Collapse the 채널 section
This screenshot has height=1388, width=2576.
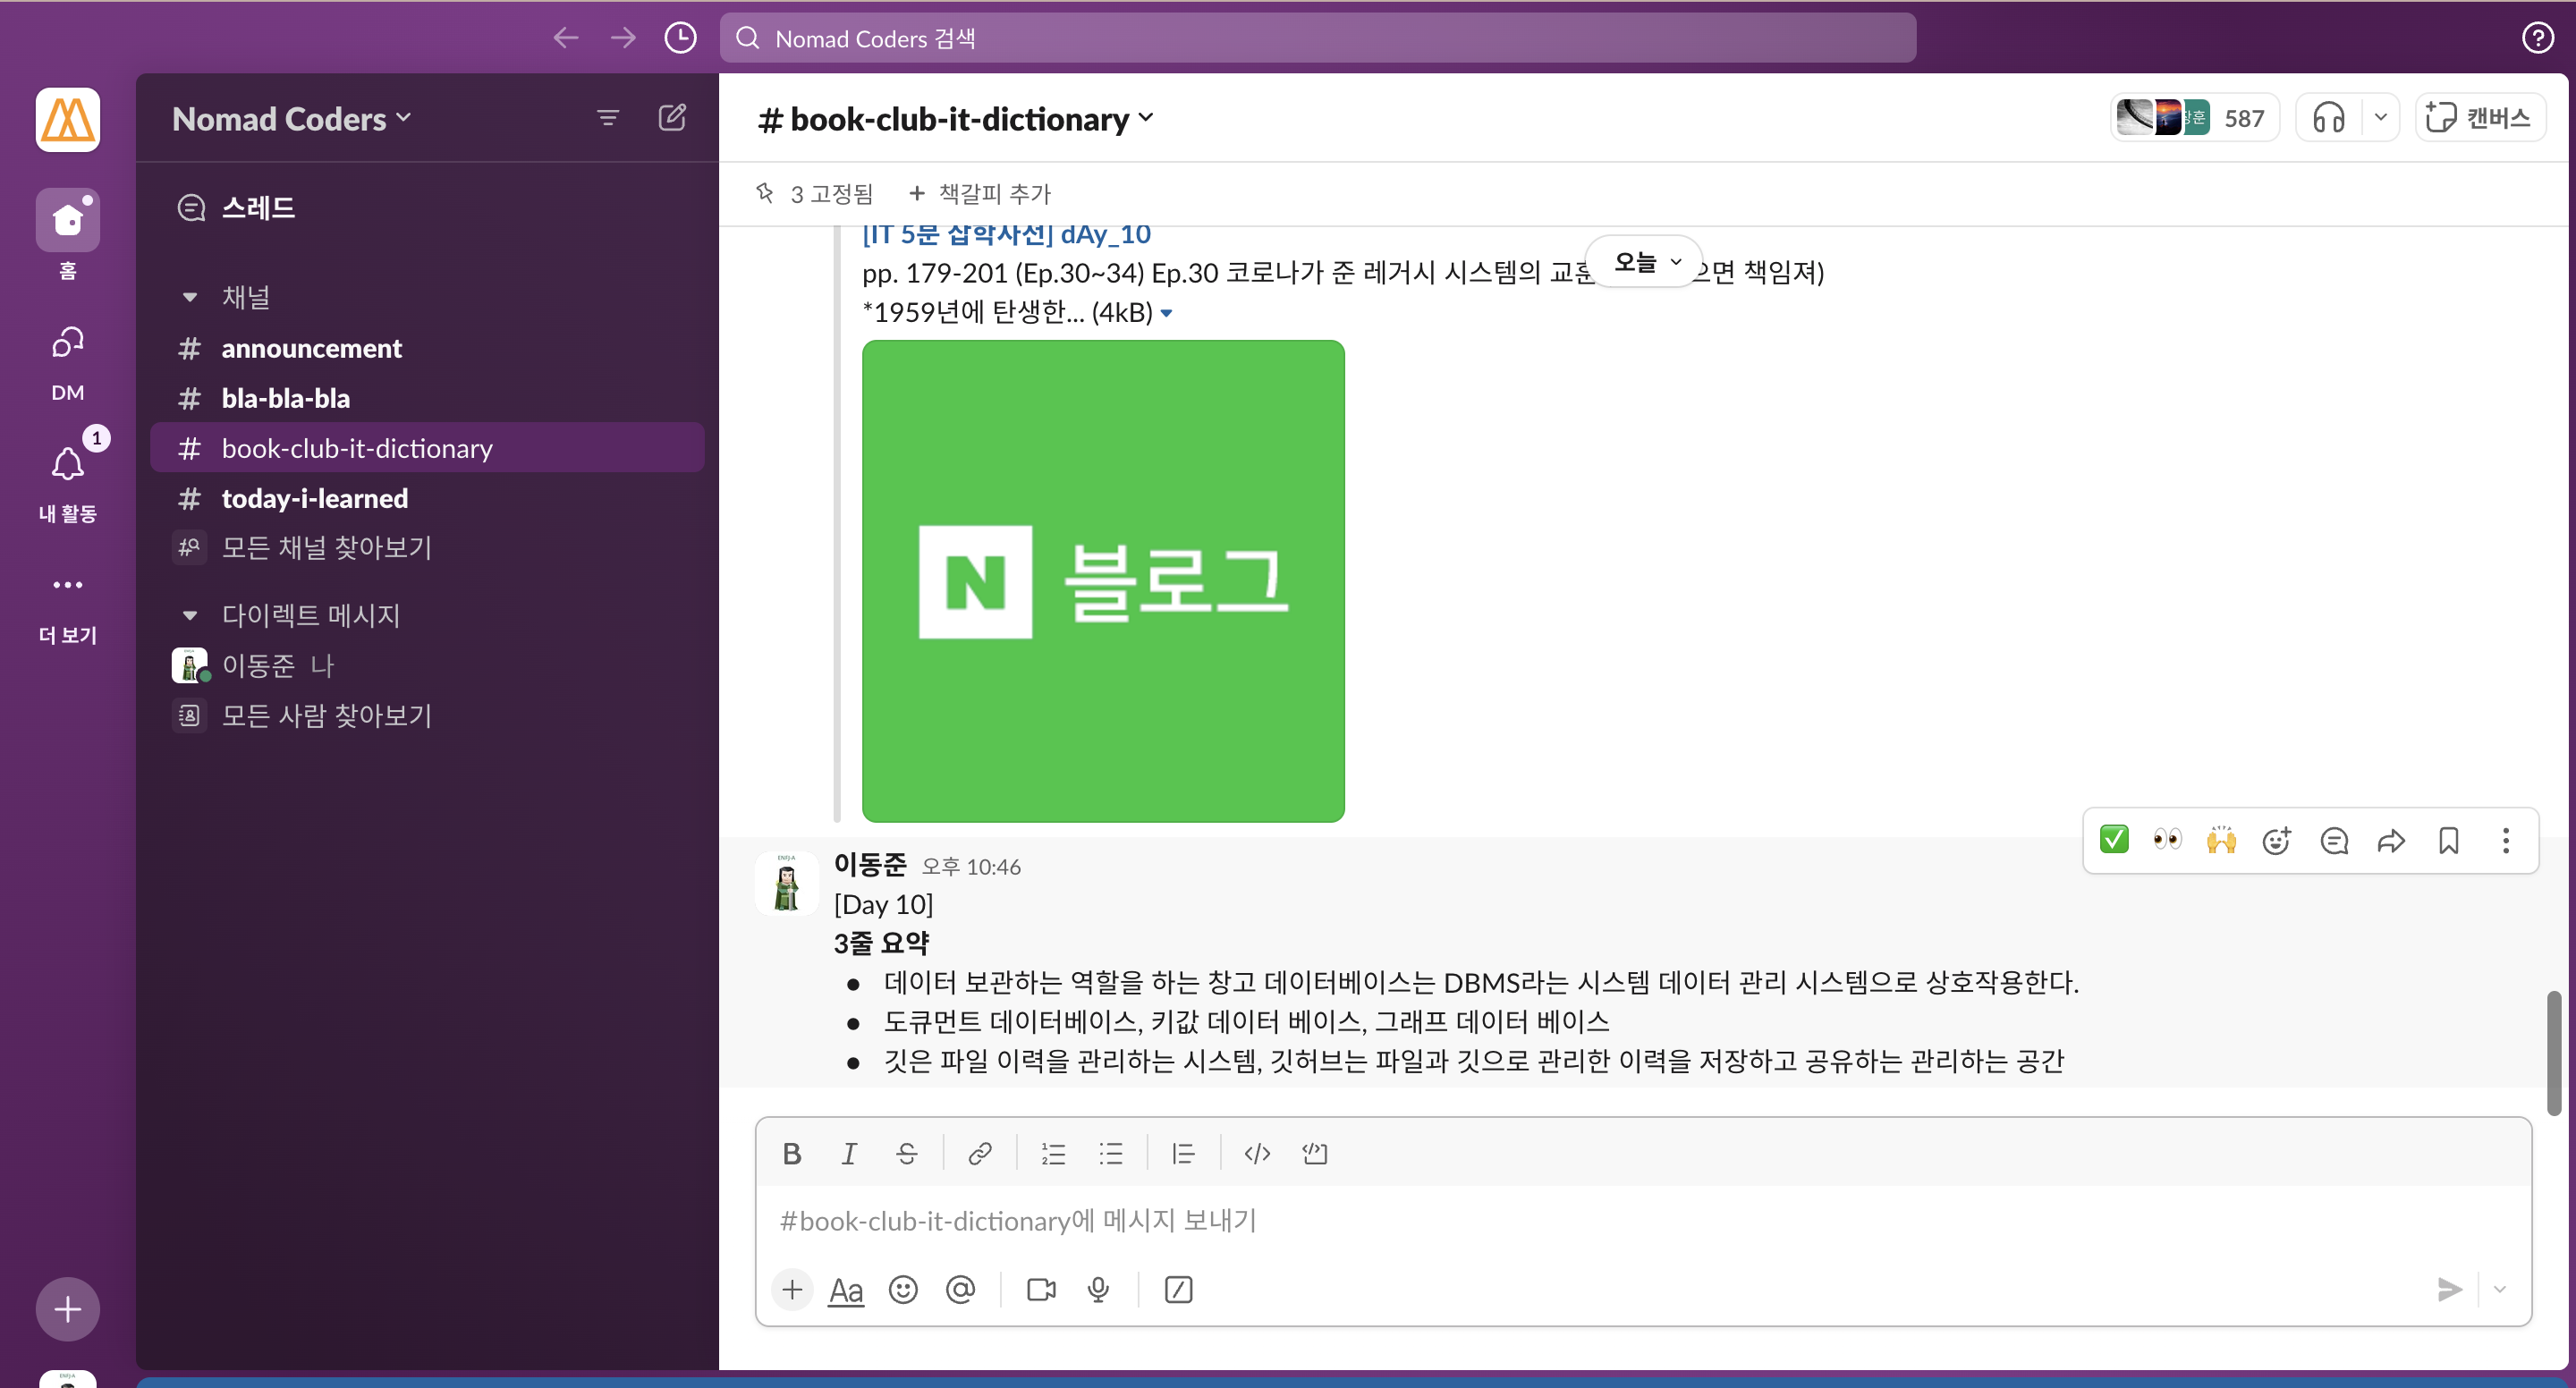click(x=189, y=297)
